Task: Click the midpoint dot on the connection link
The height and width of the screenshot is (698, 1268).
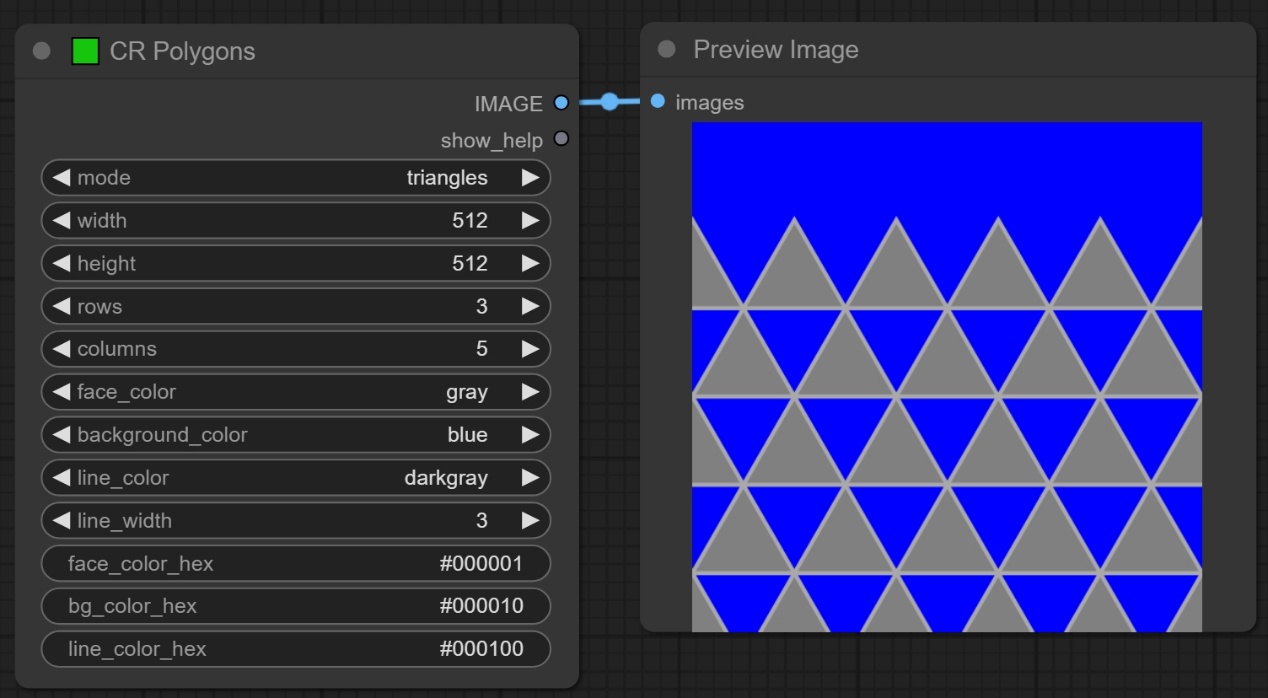Action: pos(609,101)
